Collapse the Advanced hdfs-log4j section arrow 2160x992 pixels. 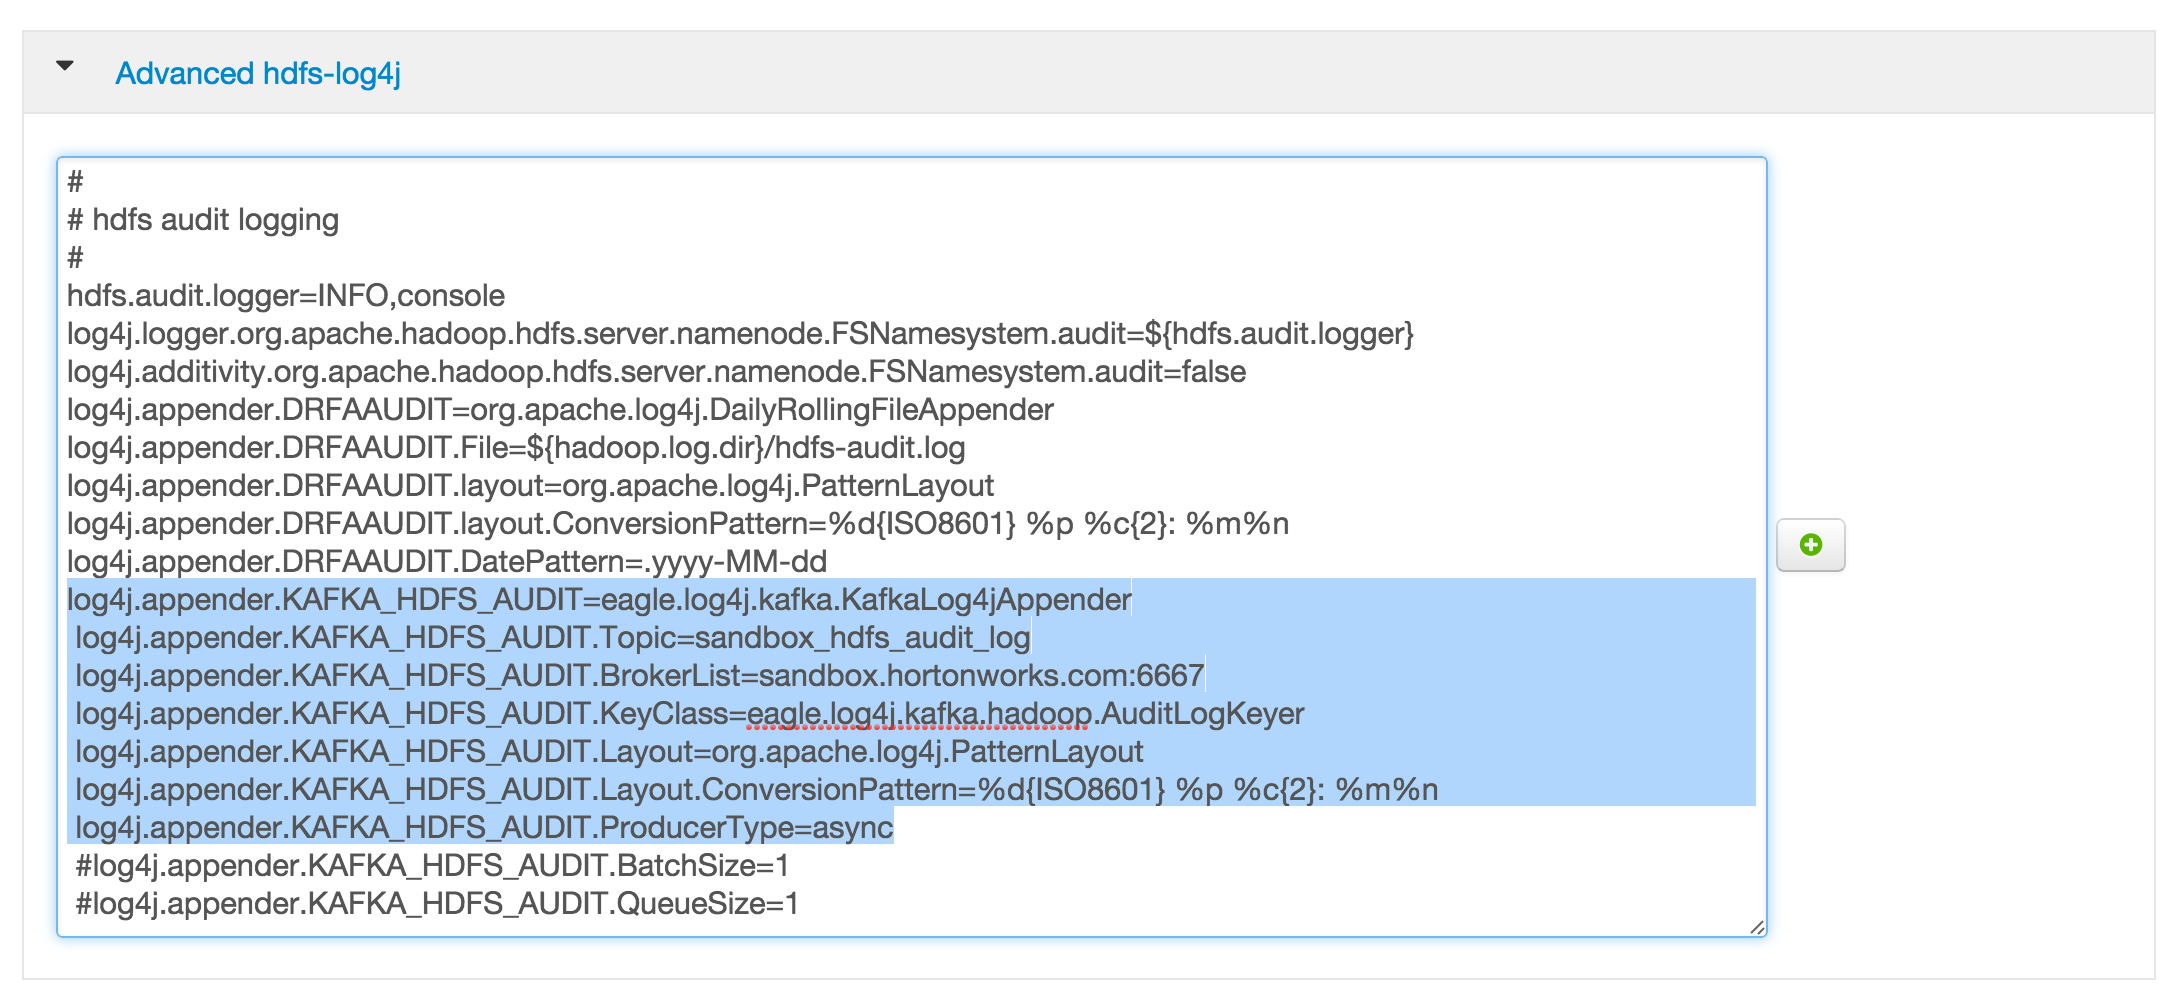(x=65, y=67)
